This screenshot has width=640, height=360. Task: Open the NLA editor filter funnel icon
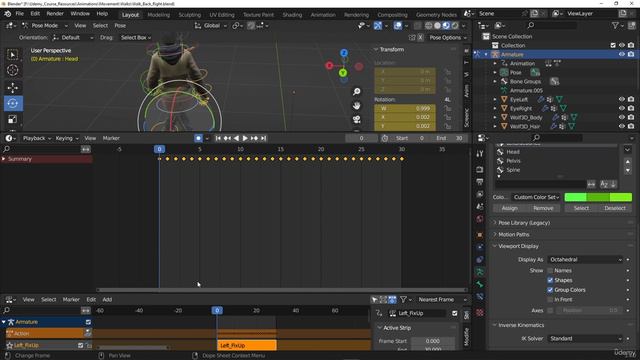tap(403, 300)
